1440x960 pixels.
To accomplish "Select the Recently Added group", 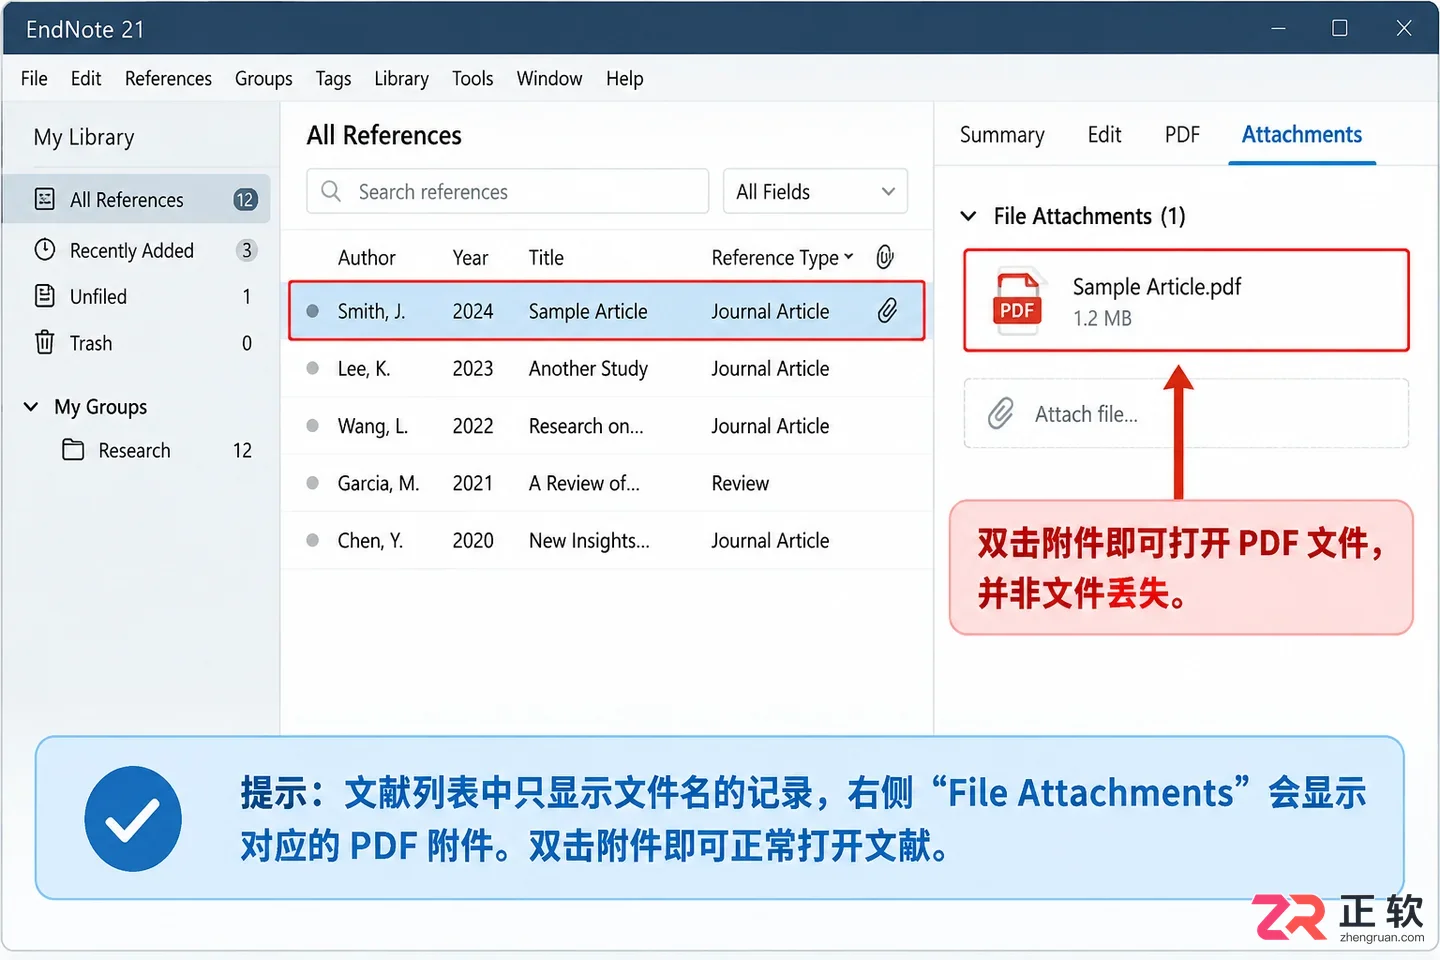I will [137, 250].
